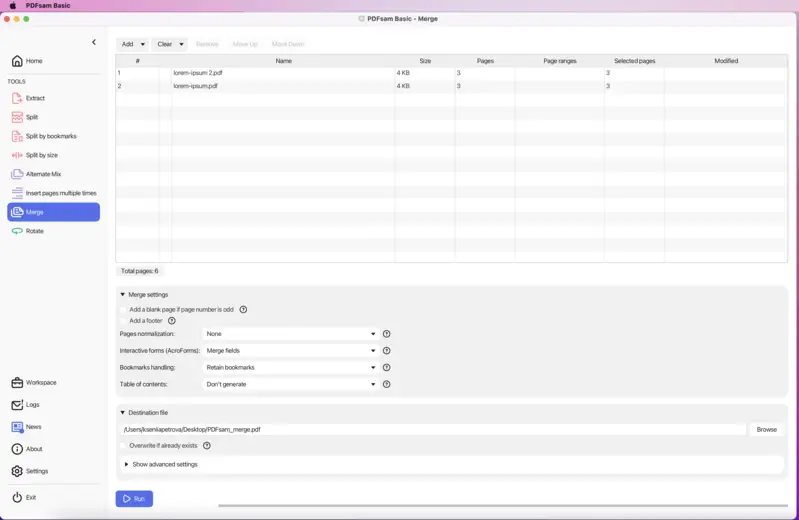
Task: Click the Exit power icon
Action: click(17, 497)
